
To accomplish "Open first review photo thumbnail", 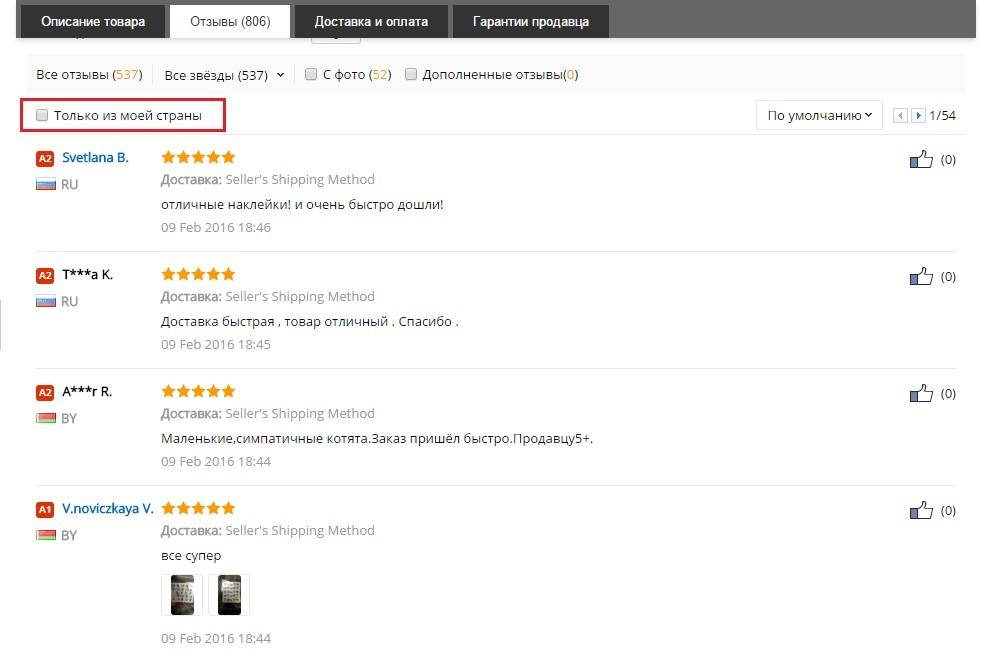I will (182, 594).
